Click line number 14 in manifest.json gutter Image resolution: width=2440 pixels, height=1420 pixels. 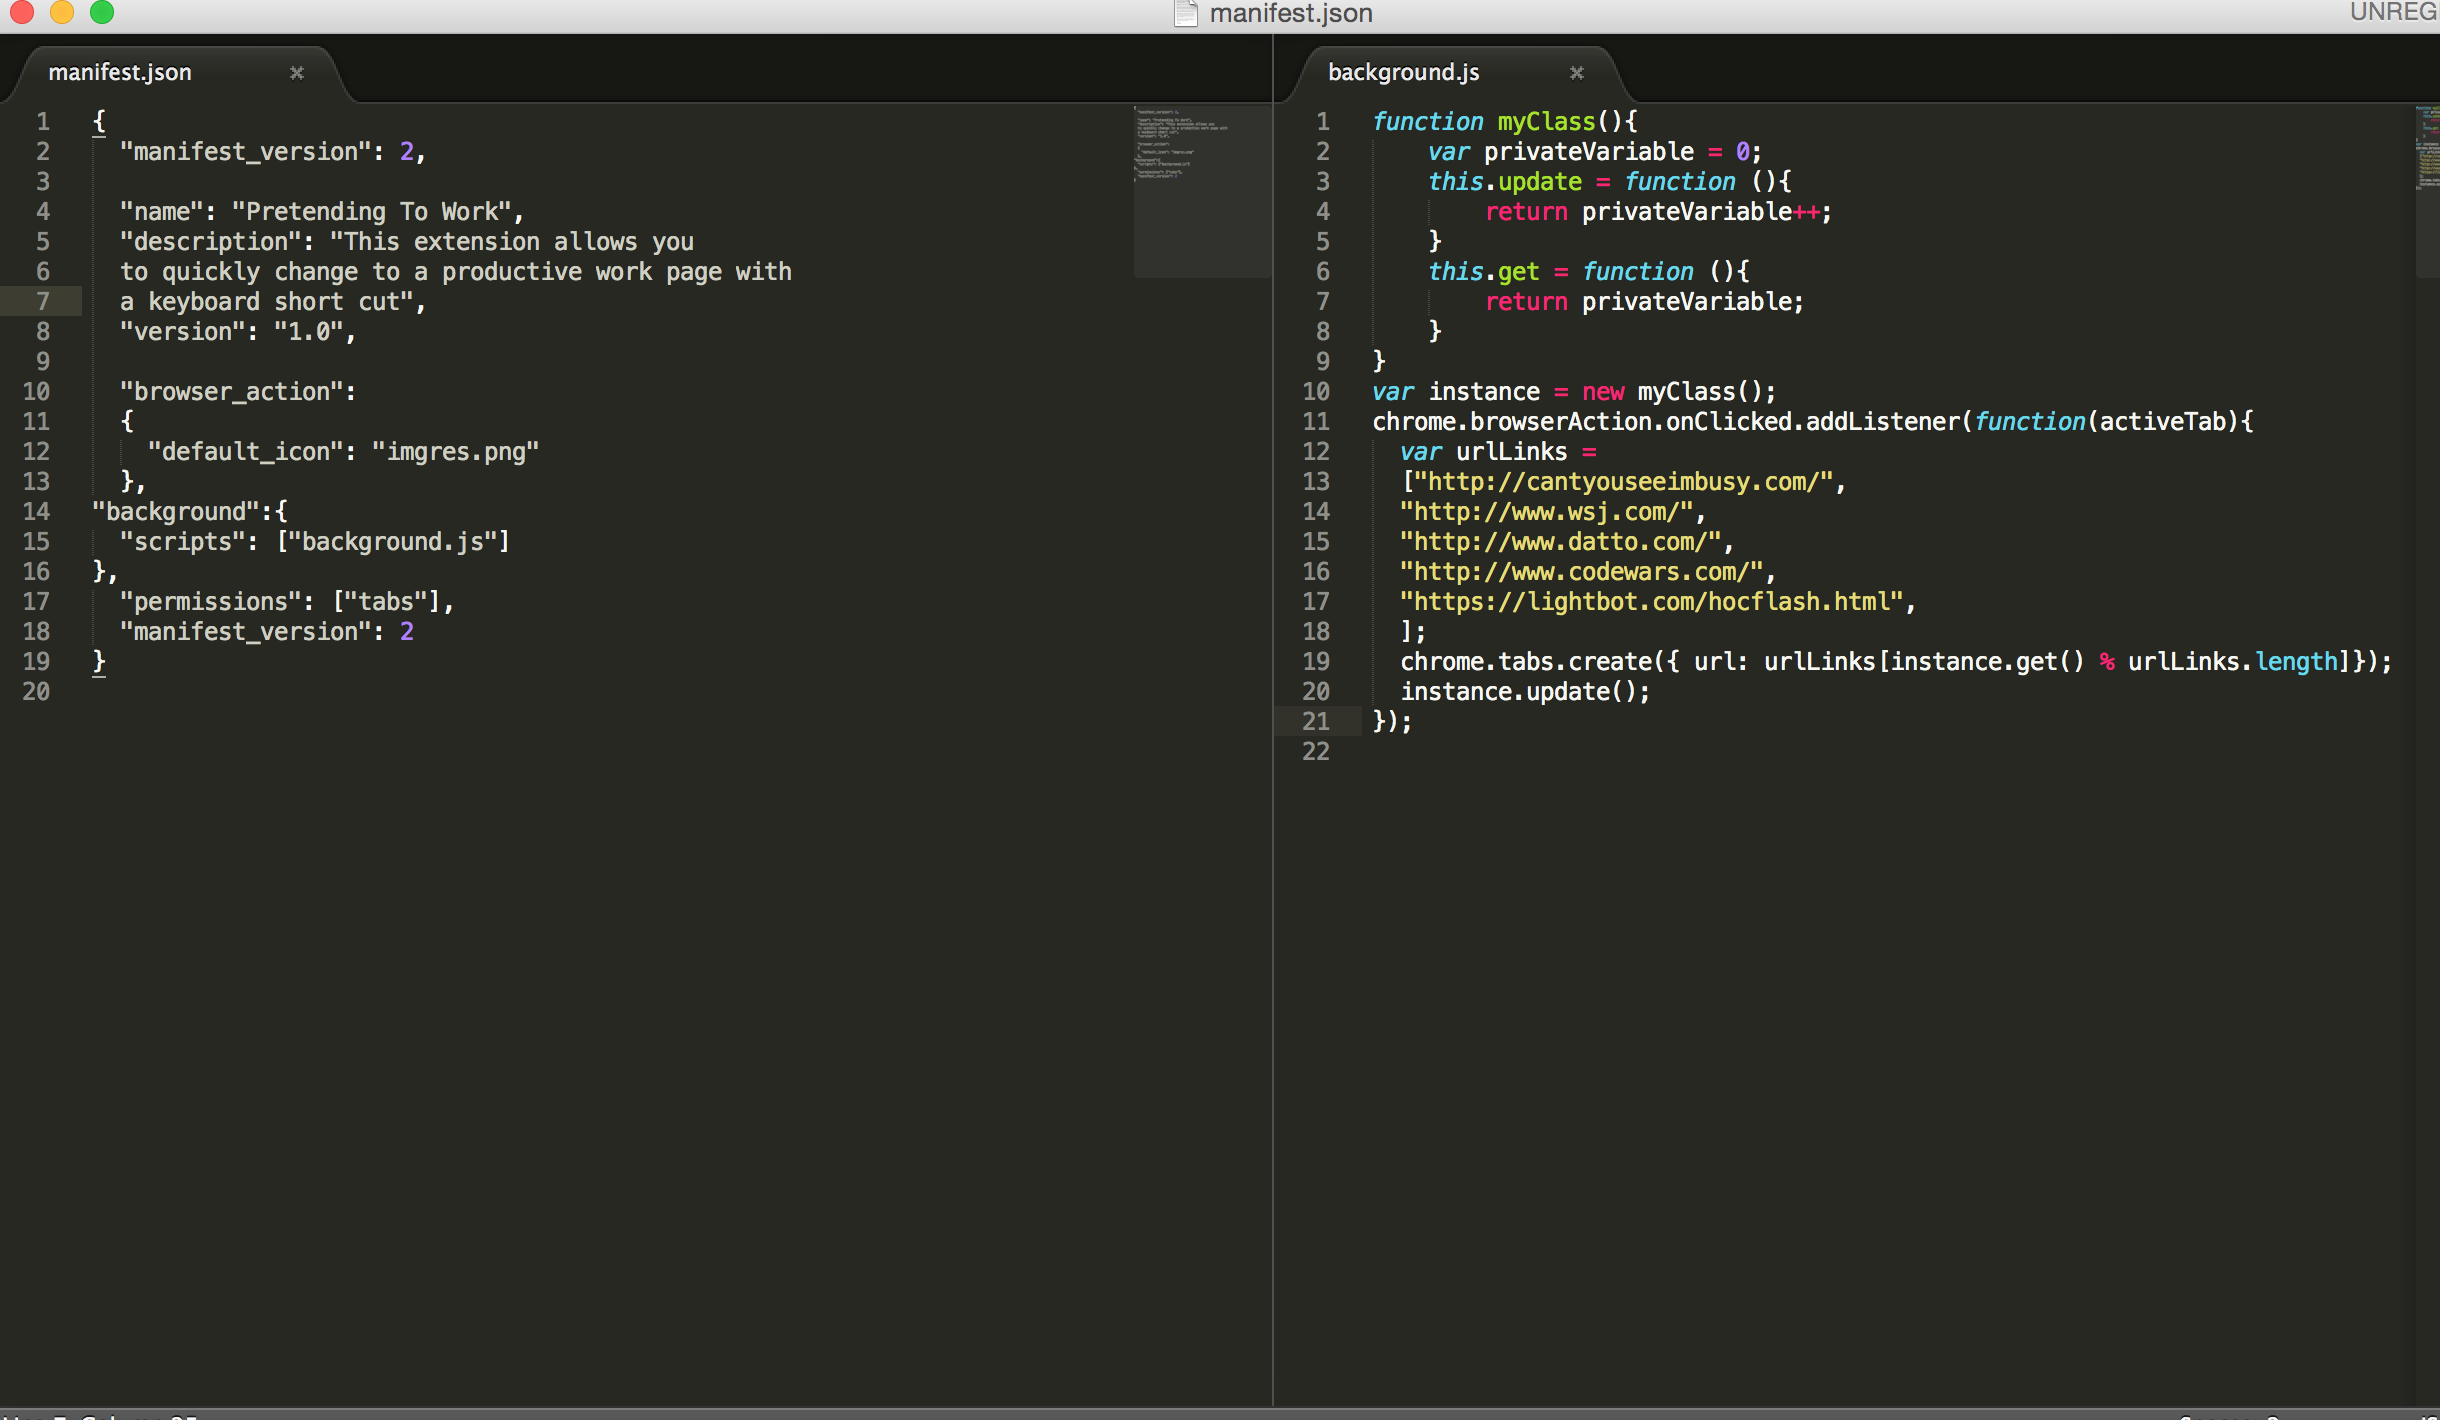pos(36,512)
